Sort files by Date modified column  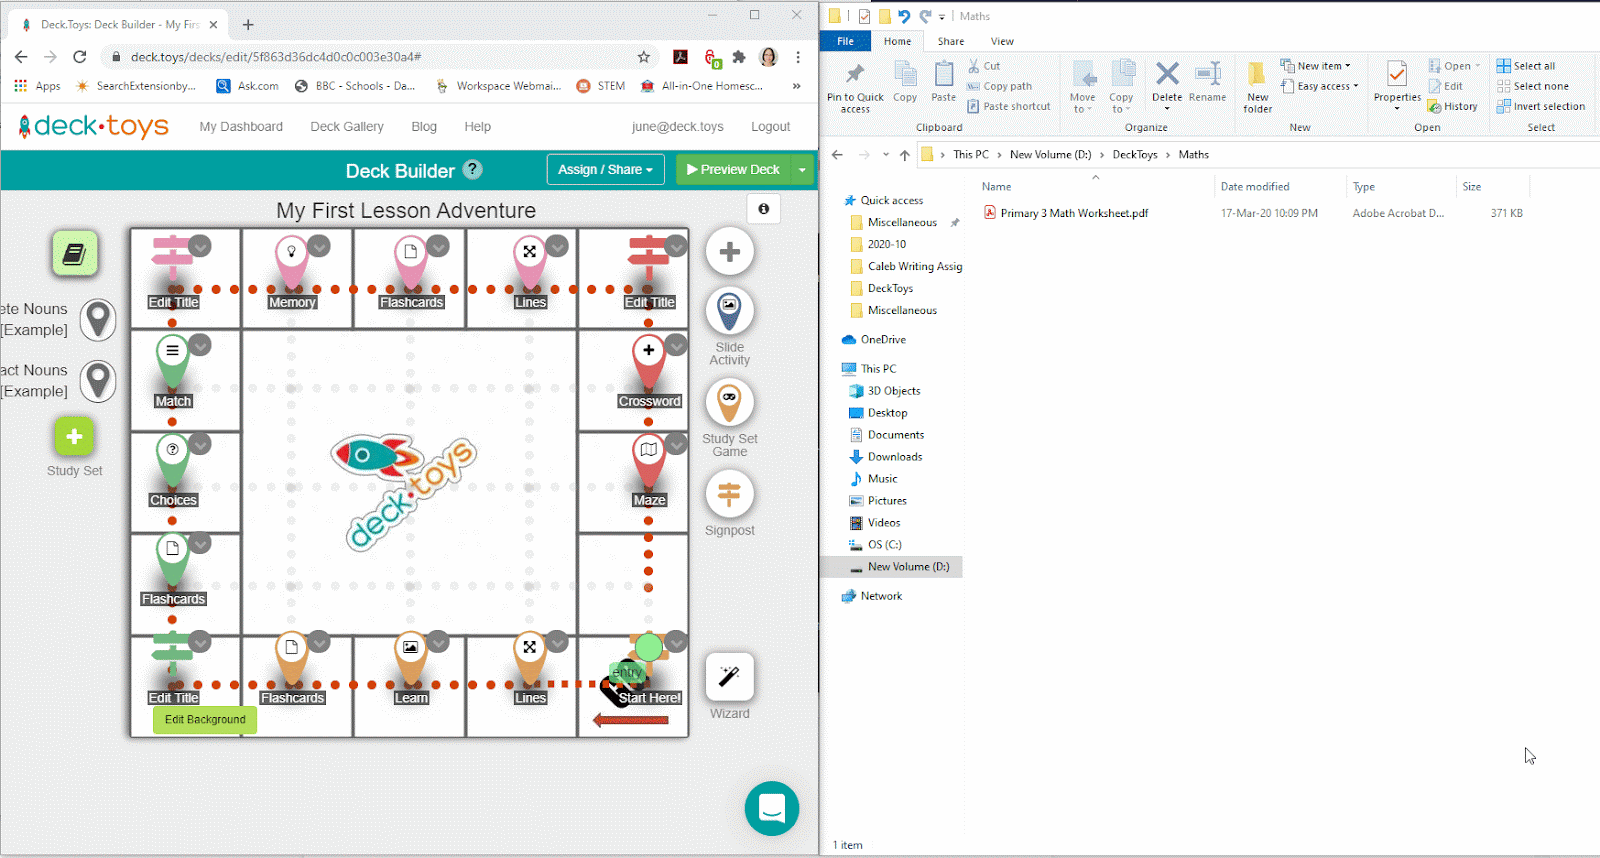[1255, 187]
